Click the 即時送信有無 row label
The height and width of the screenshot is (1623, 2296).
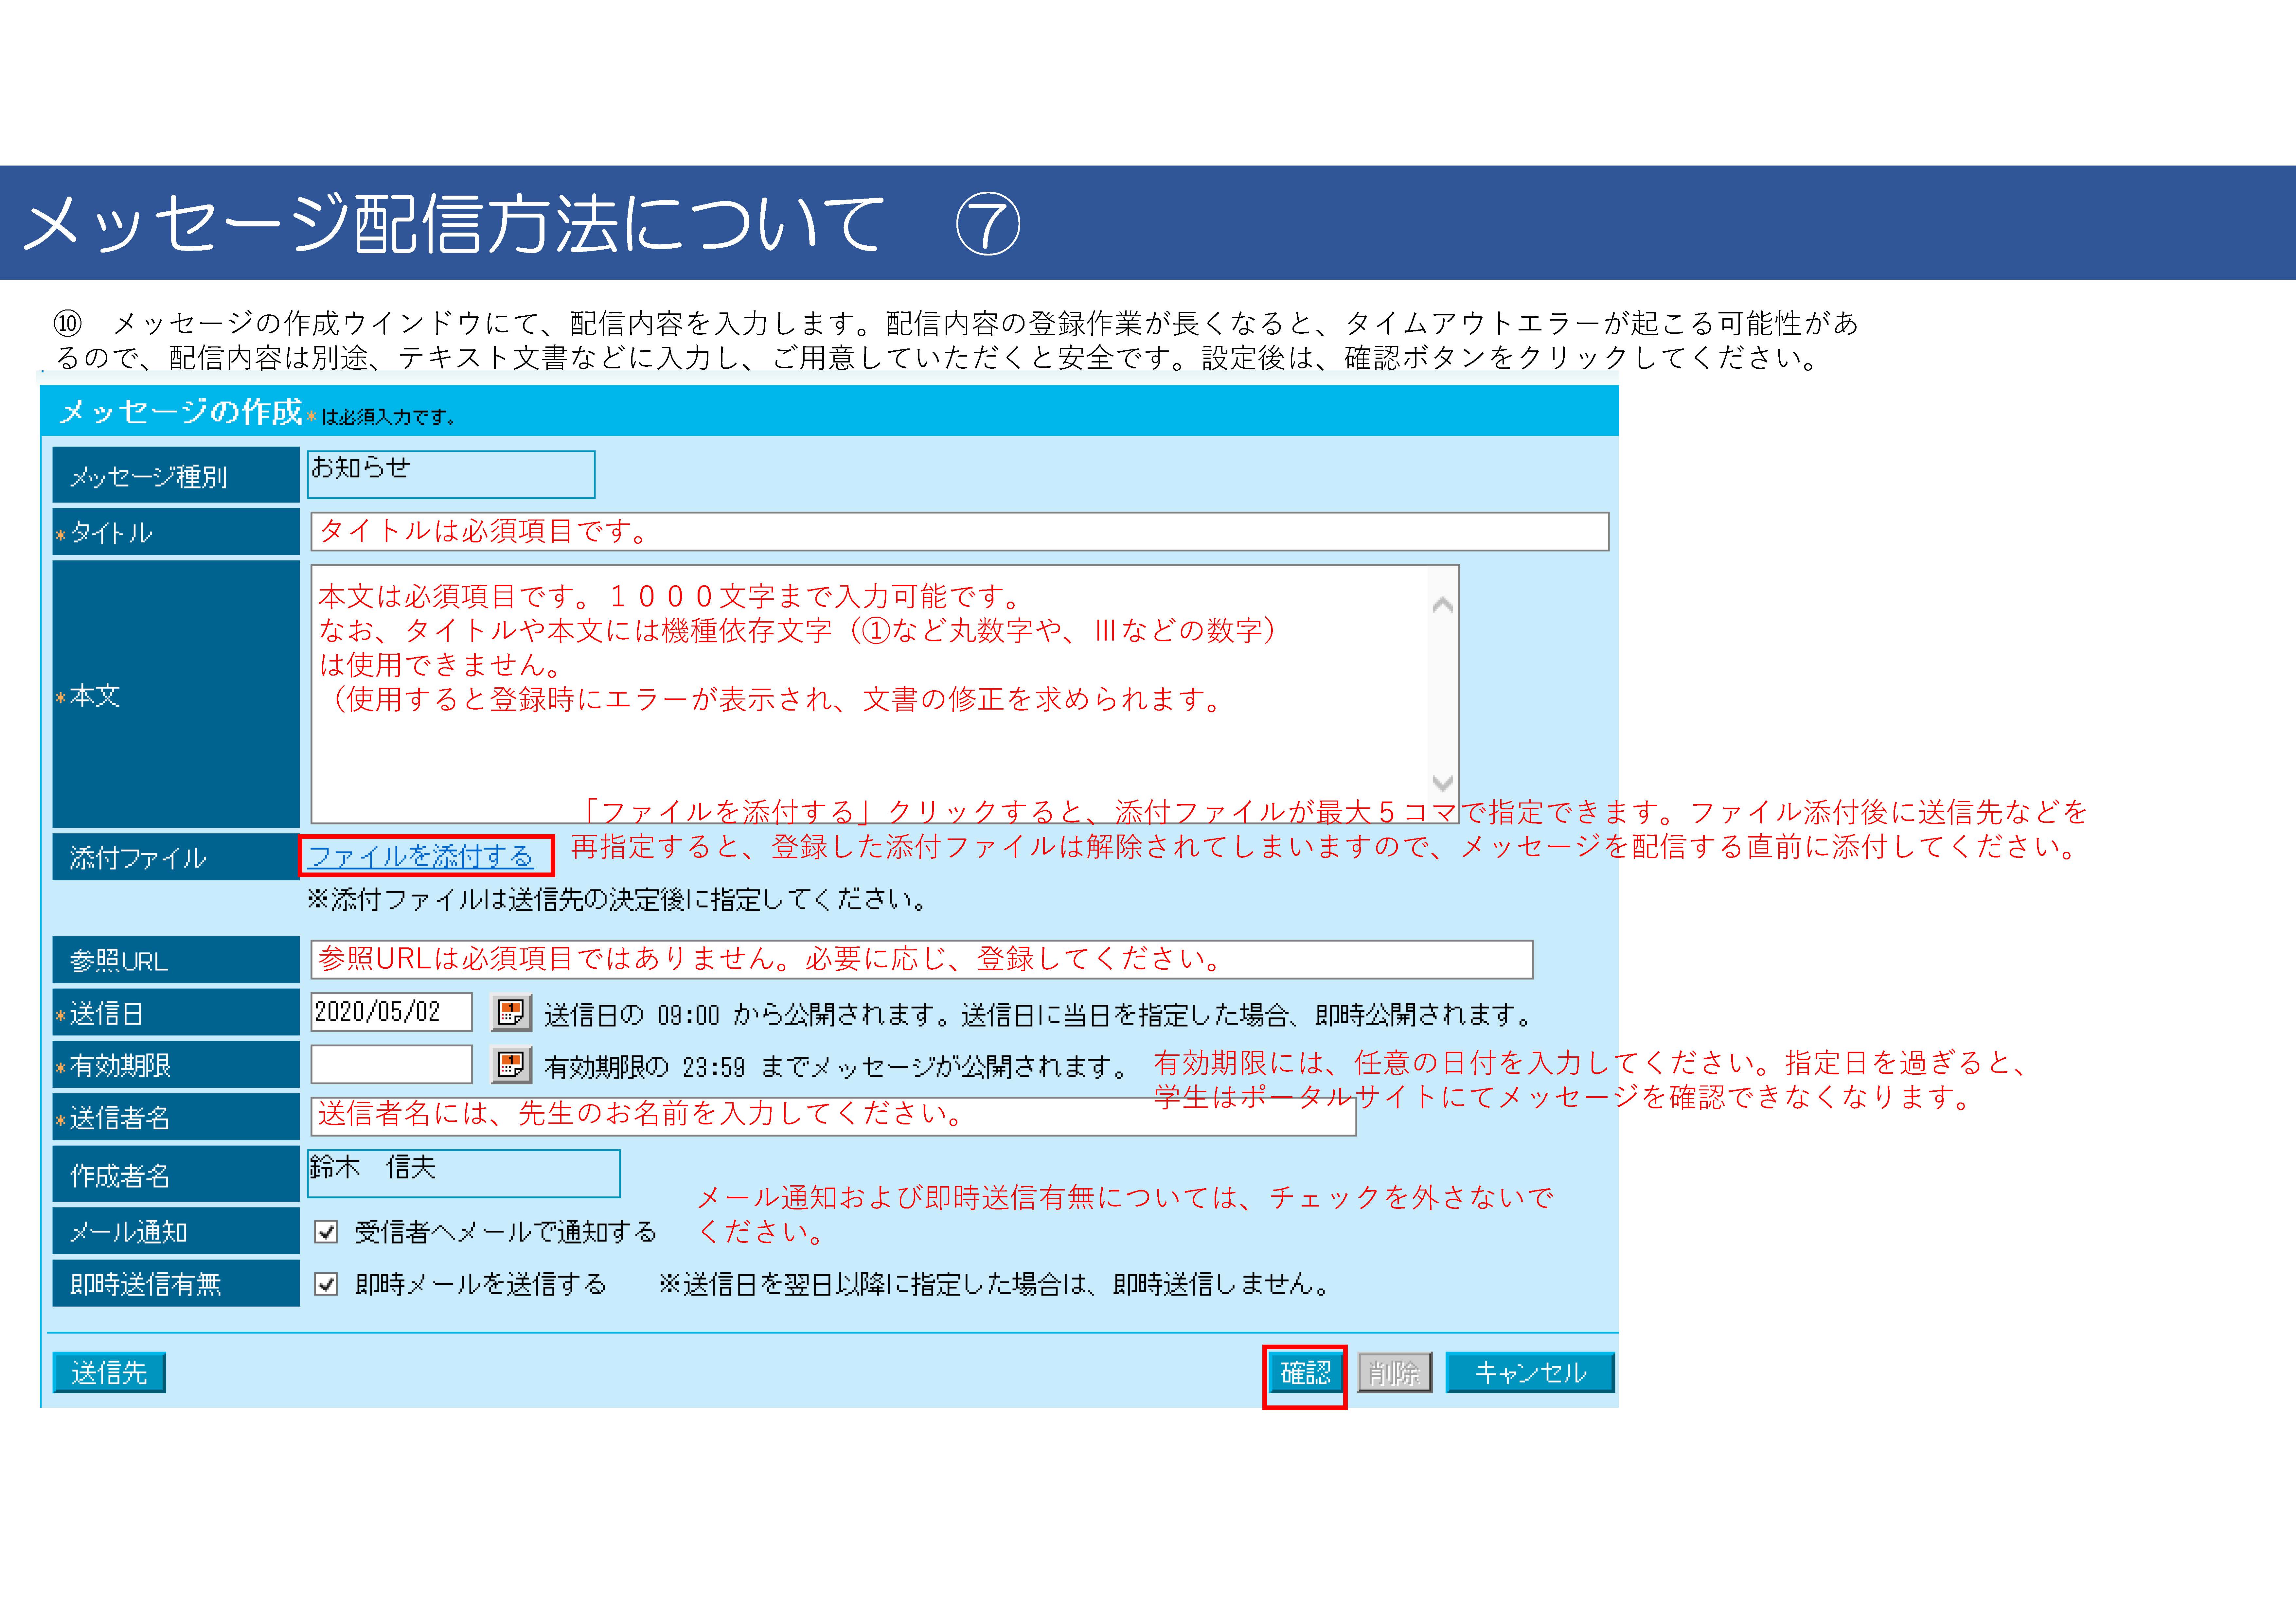[176, 1283]
